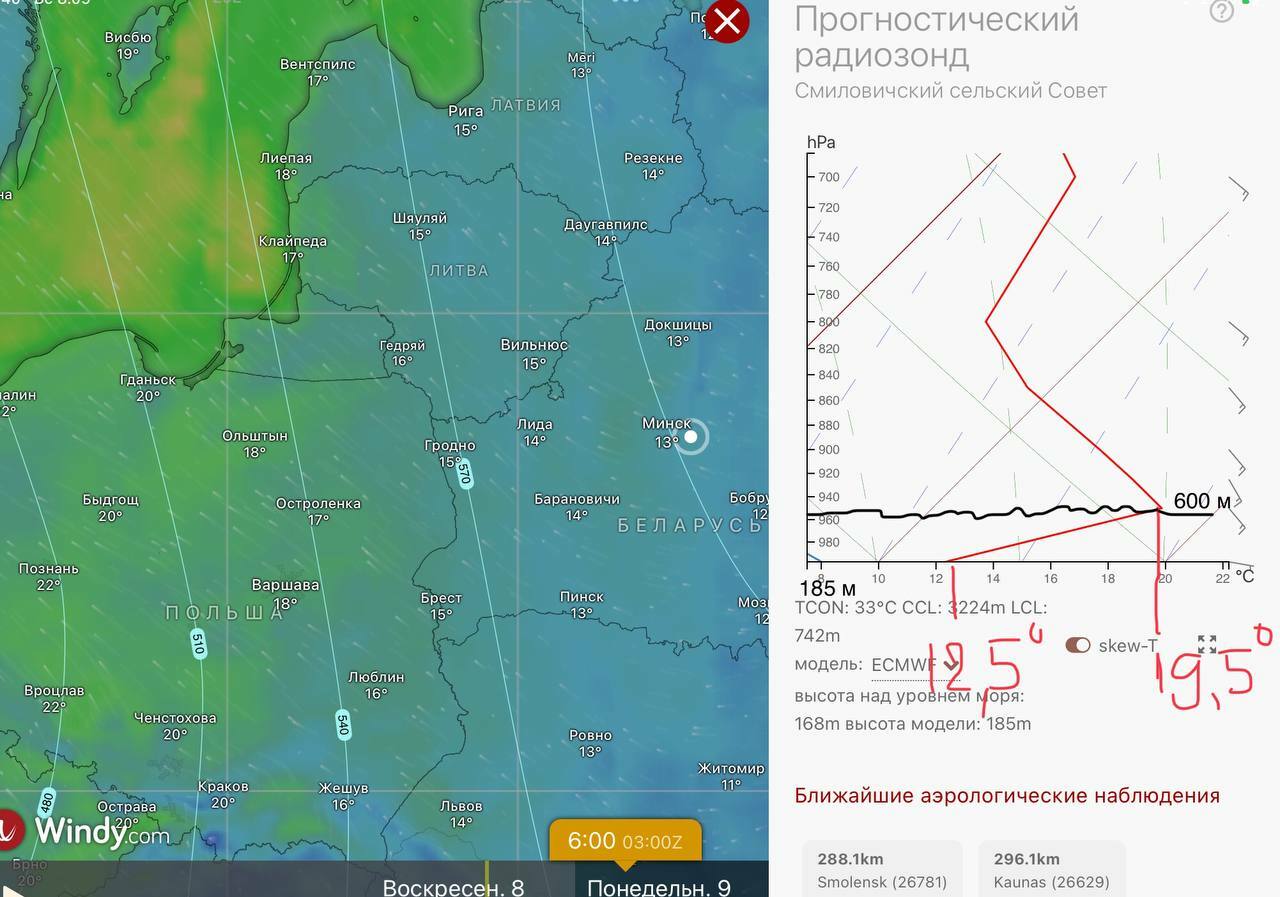Image resolution: width=1280 pixels, height=897 pixels.
Task: Click the 510 isoline label
Action: (x=197, y=643)
